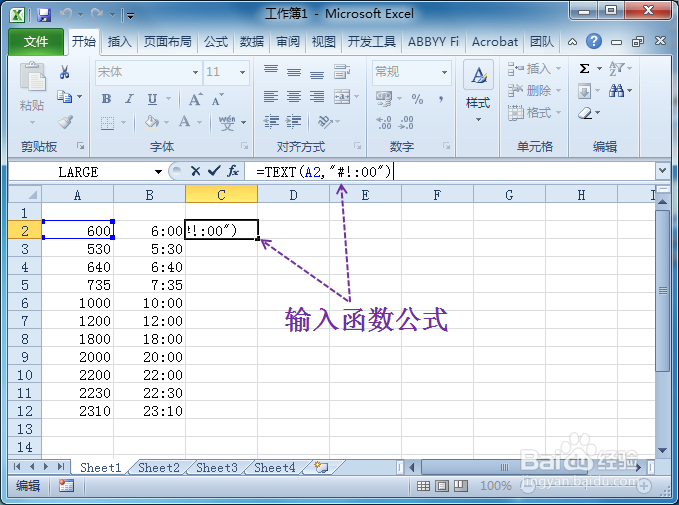The width and height of the screenshot is (679, 505).
Task: Click the Decrease Indent icon
Action: tap(271, 121)
